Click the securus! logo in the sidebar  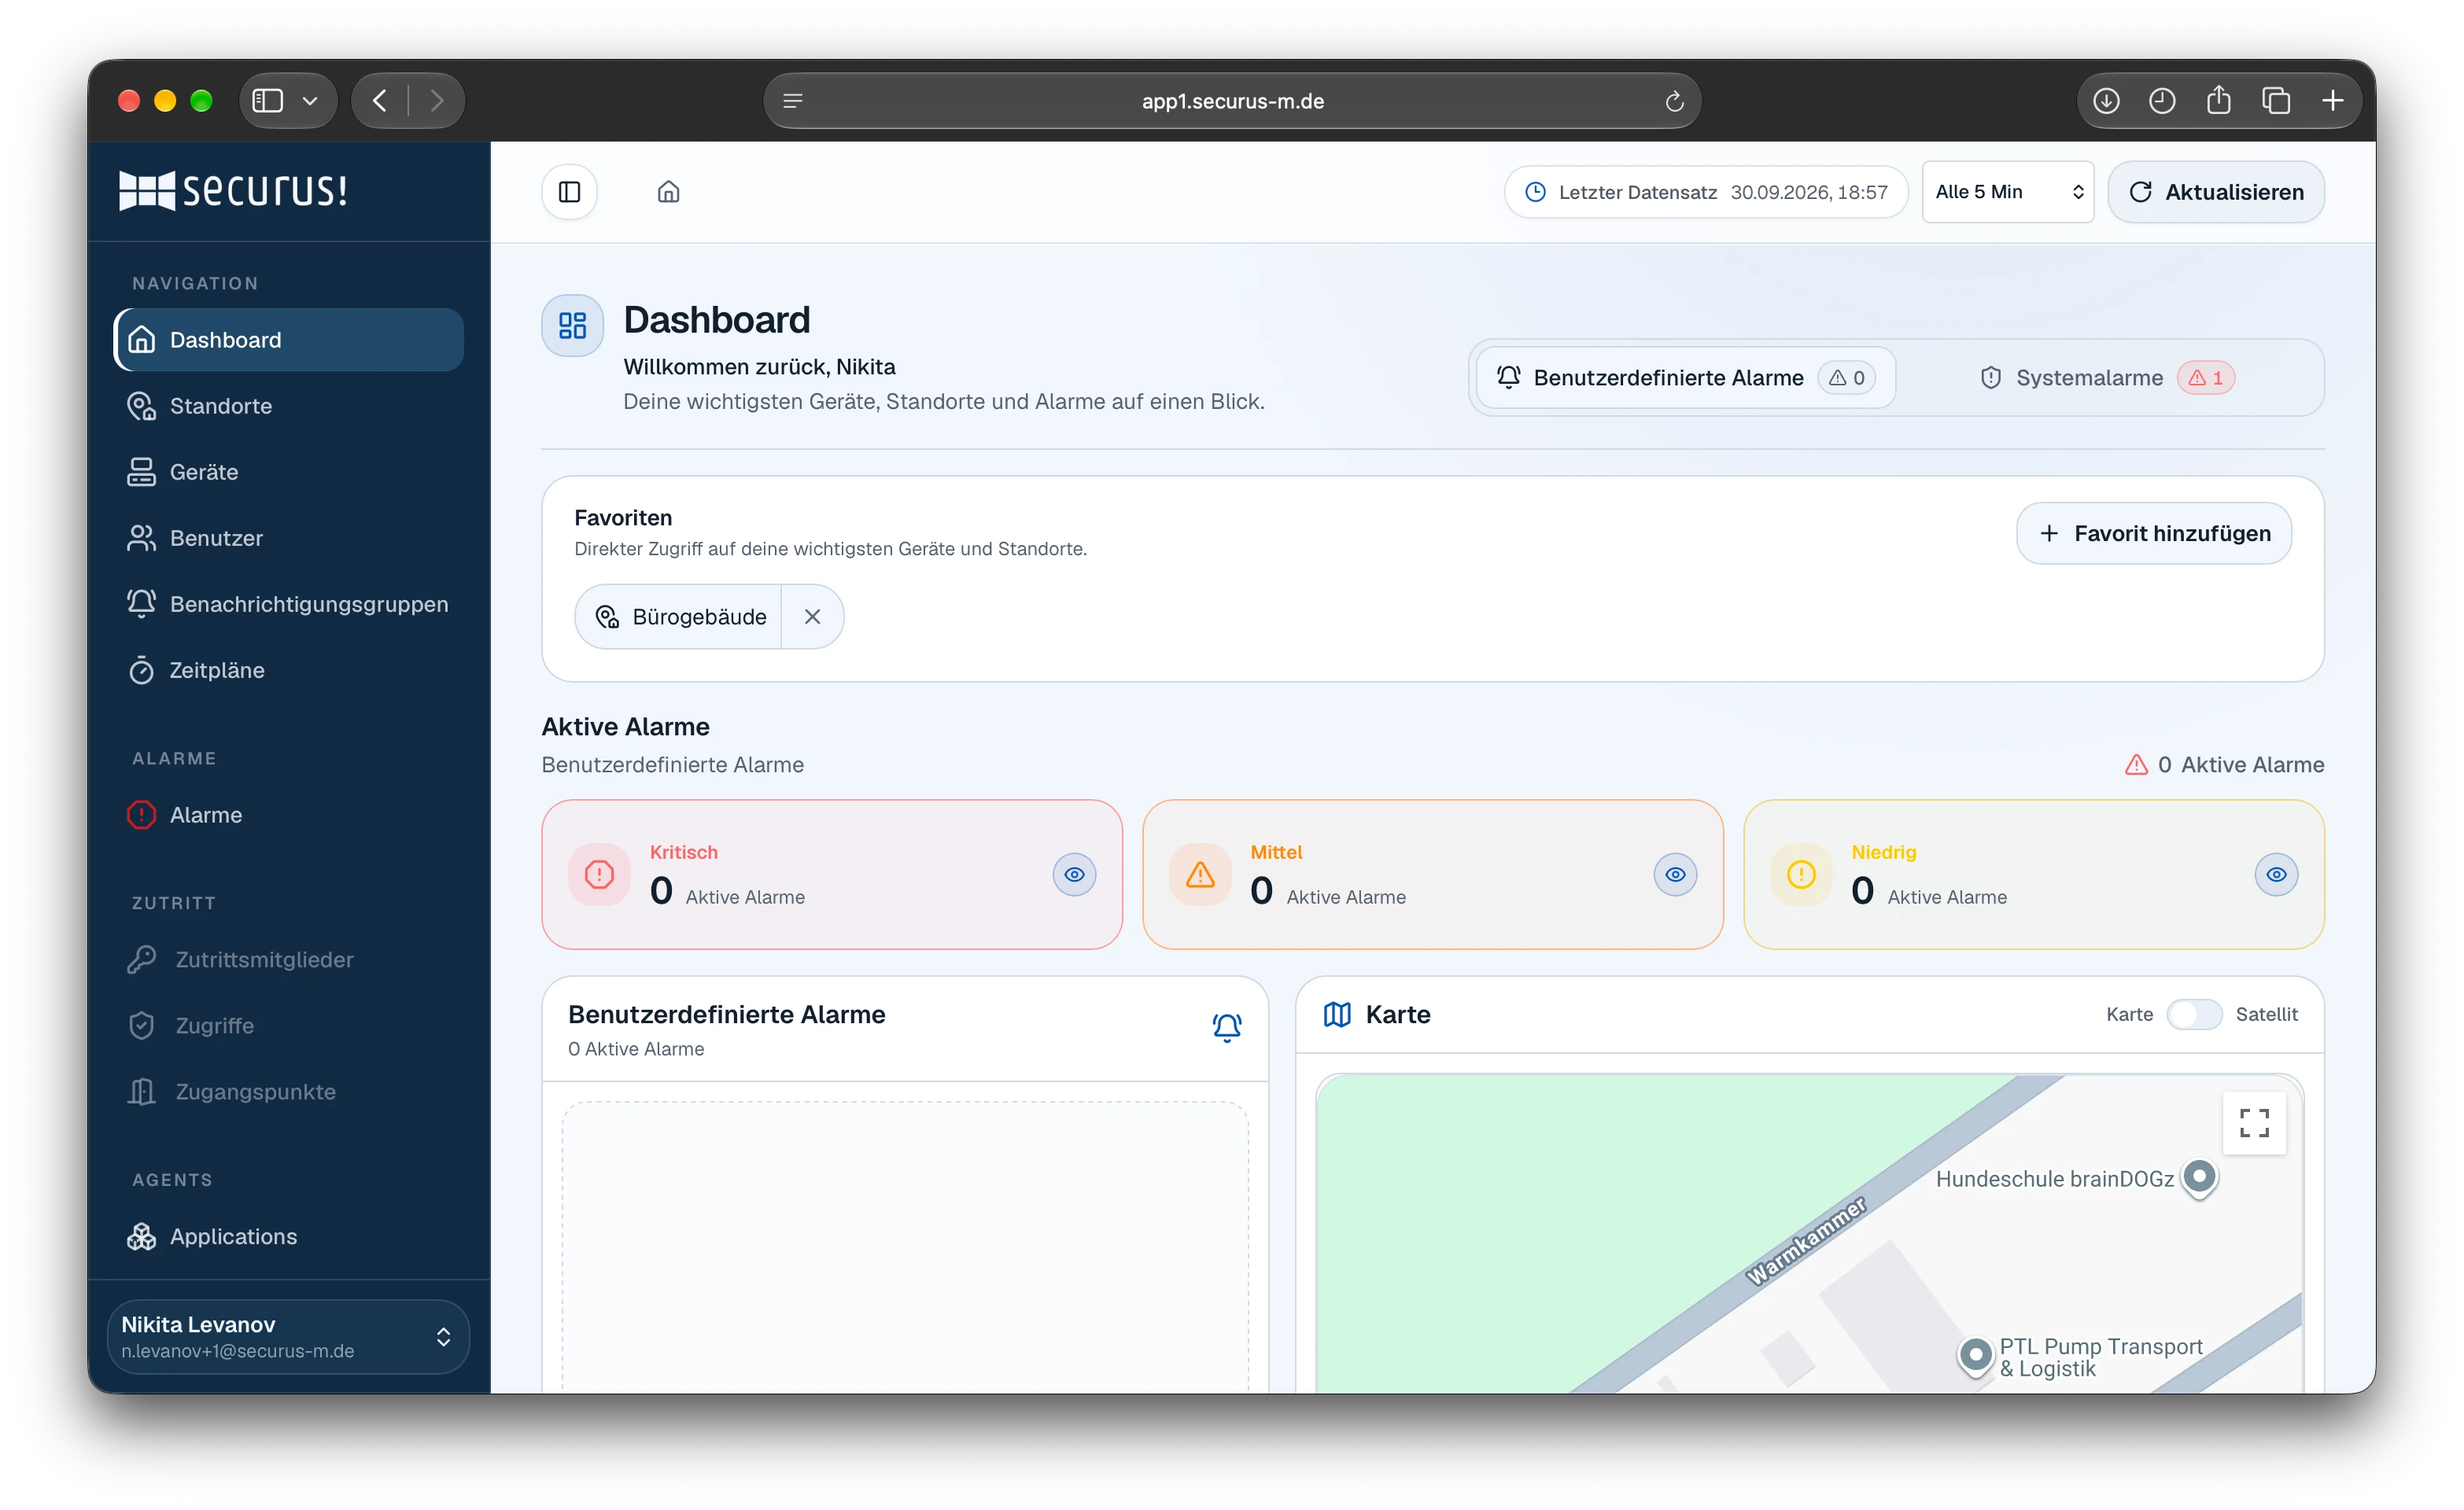233,190
